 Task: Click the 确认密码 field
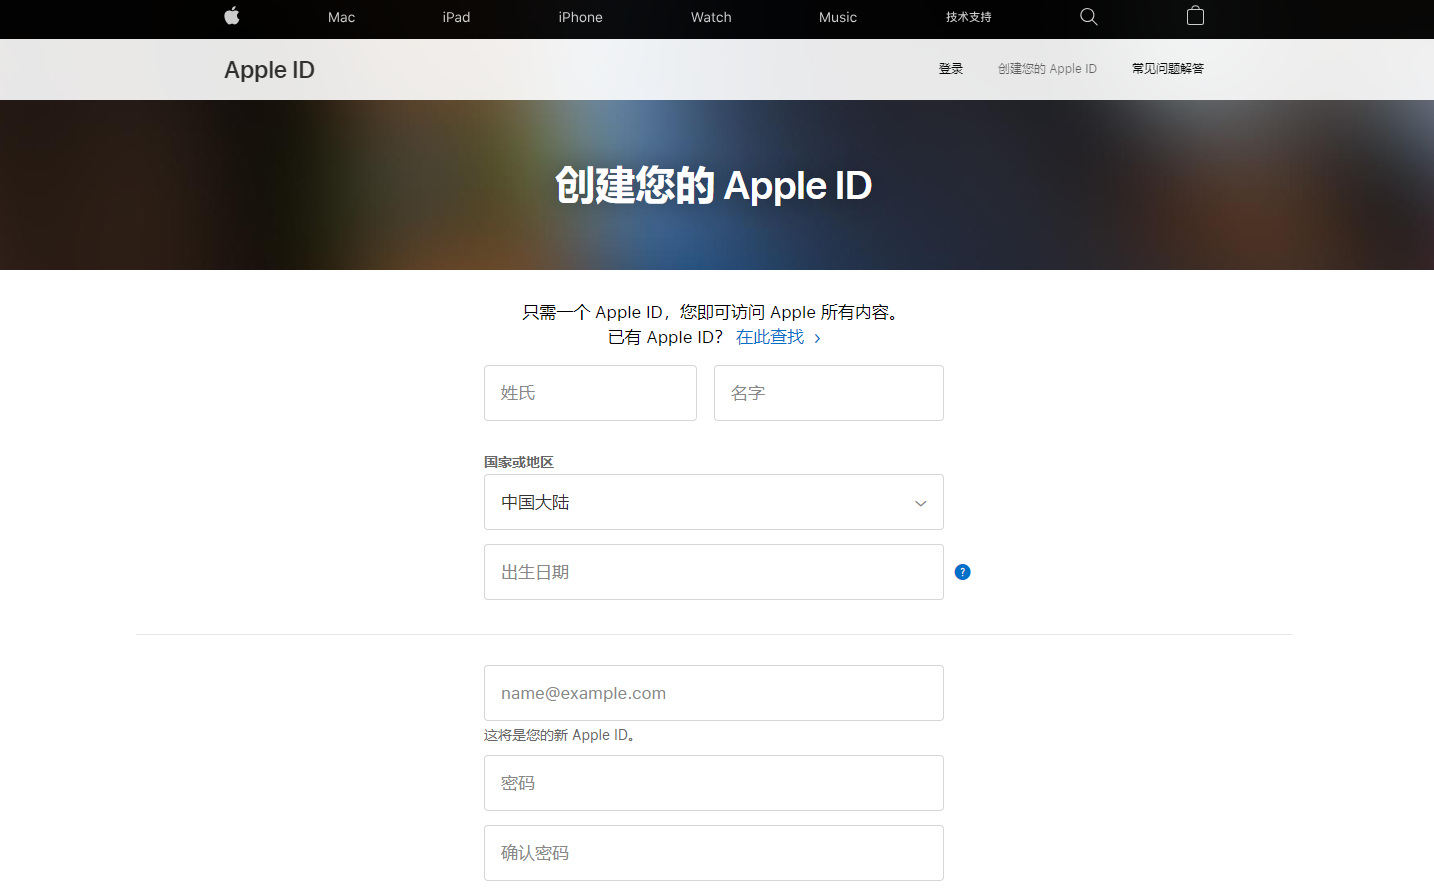point(714,853)
